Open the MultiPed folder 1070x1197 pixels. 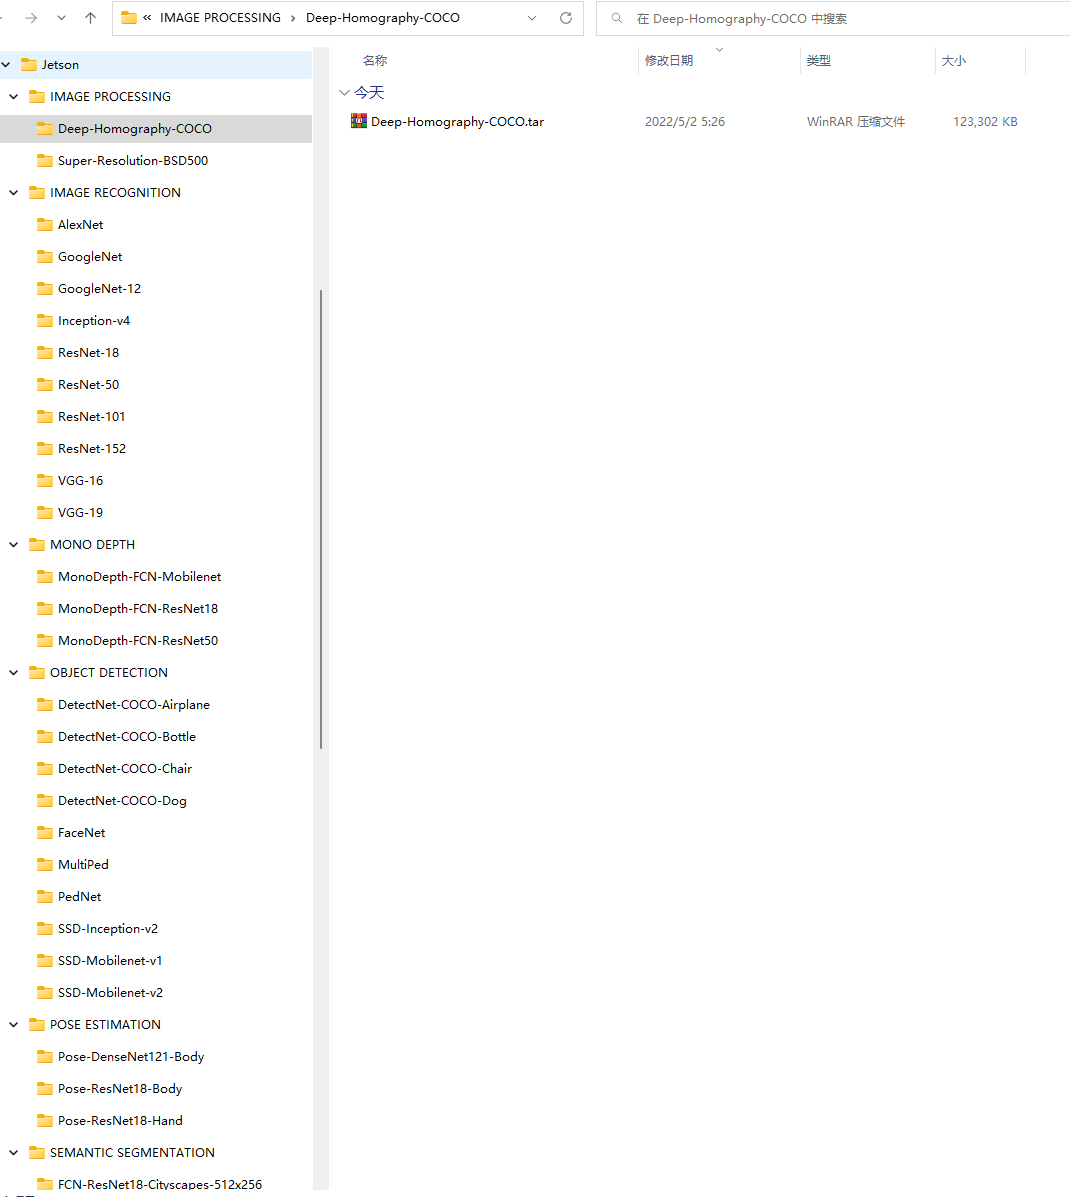click(x=83, y=865)
